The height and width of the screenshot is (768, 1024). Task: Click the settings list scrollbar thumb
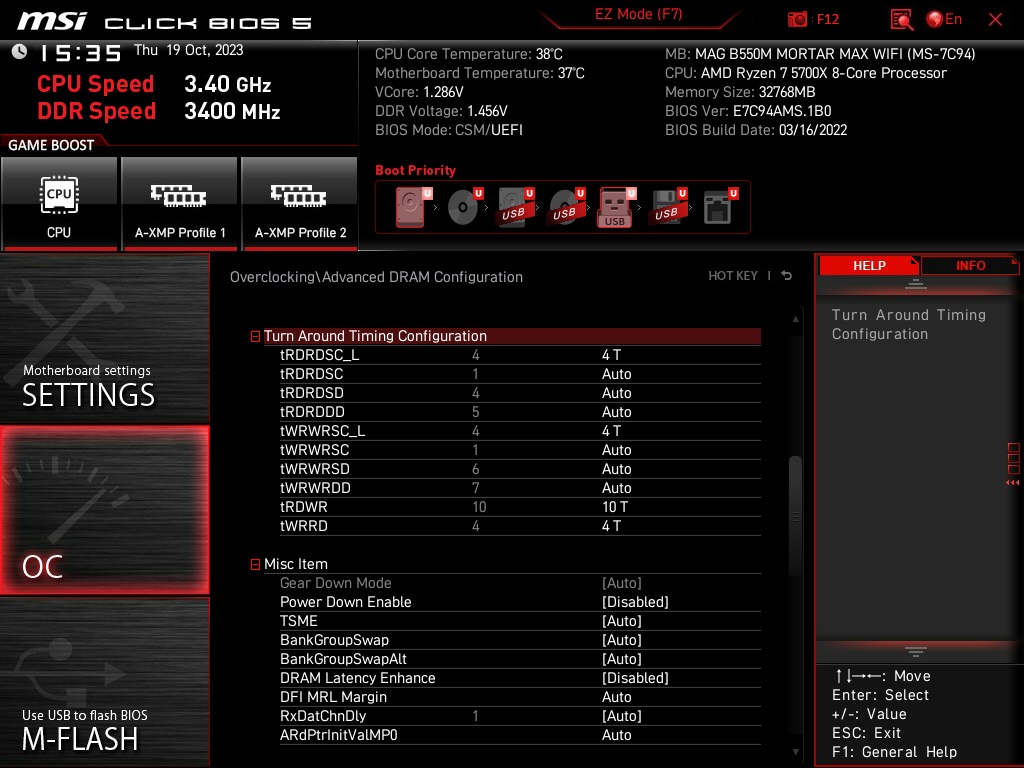[x=795, y=516]
